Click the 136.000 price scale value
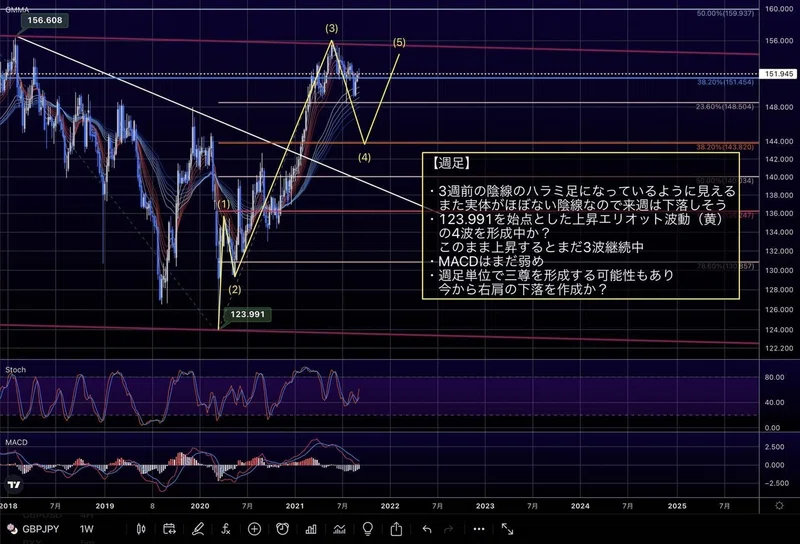Screen dimensions: 800x544 tap(779, 213)
